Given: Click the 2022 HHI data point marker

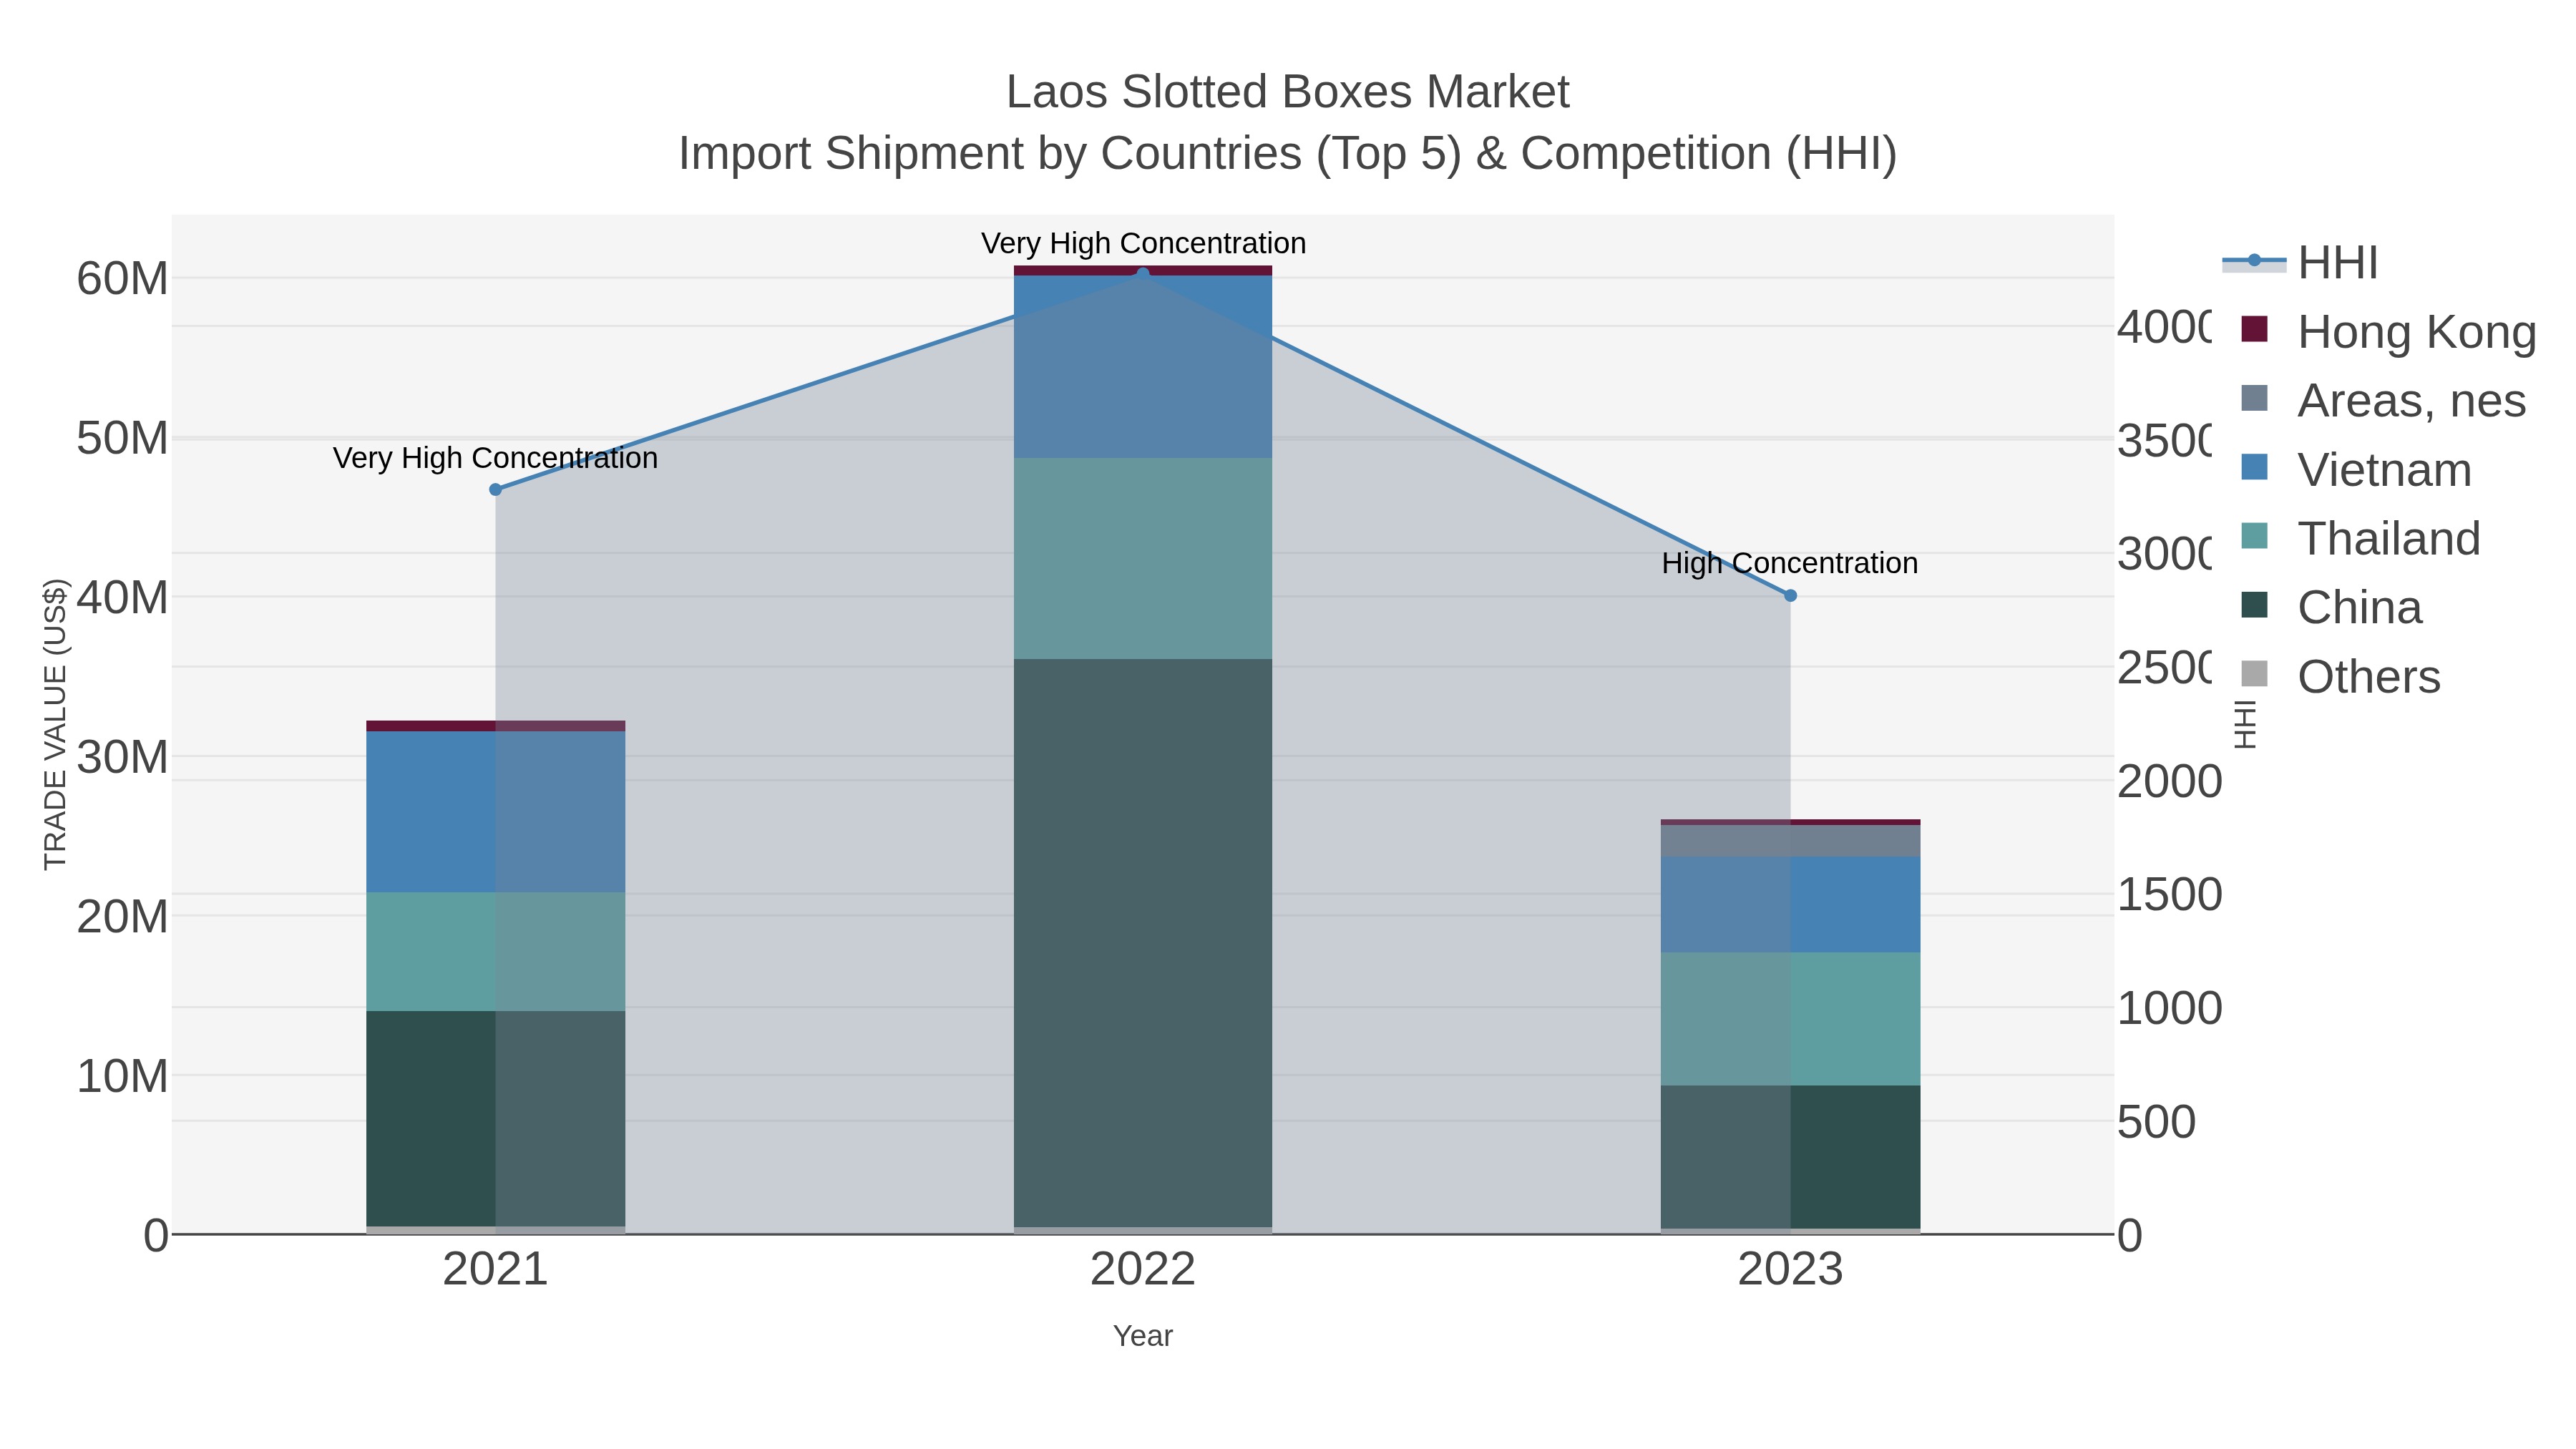Looking at the screenshot, I should click(x=1143, y=274).
